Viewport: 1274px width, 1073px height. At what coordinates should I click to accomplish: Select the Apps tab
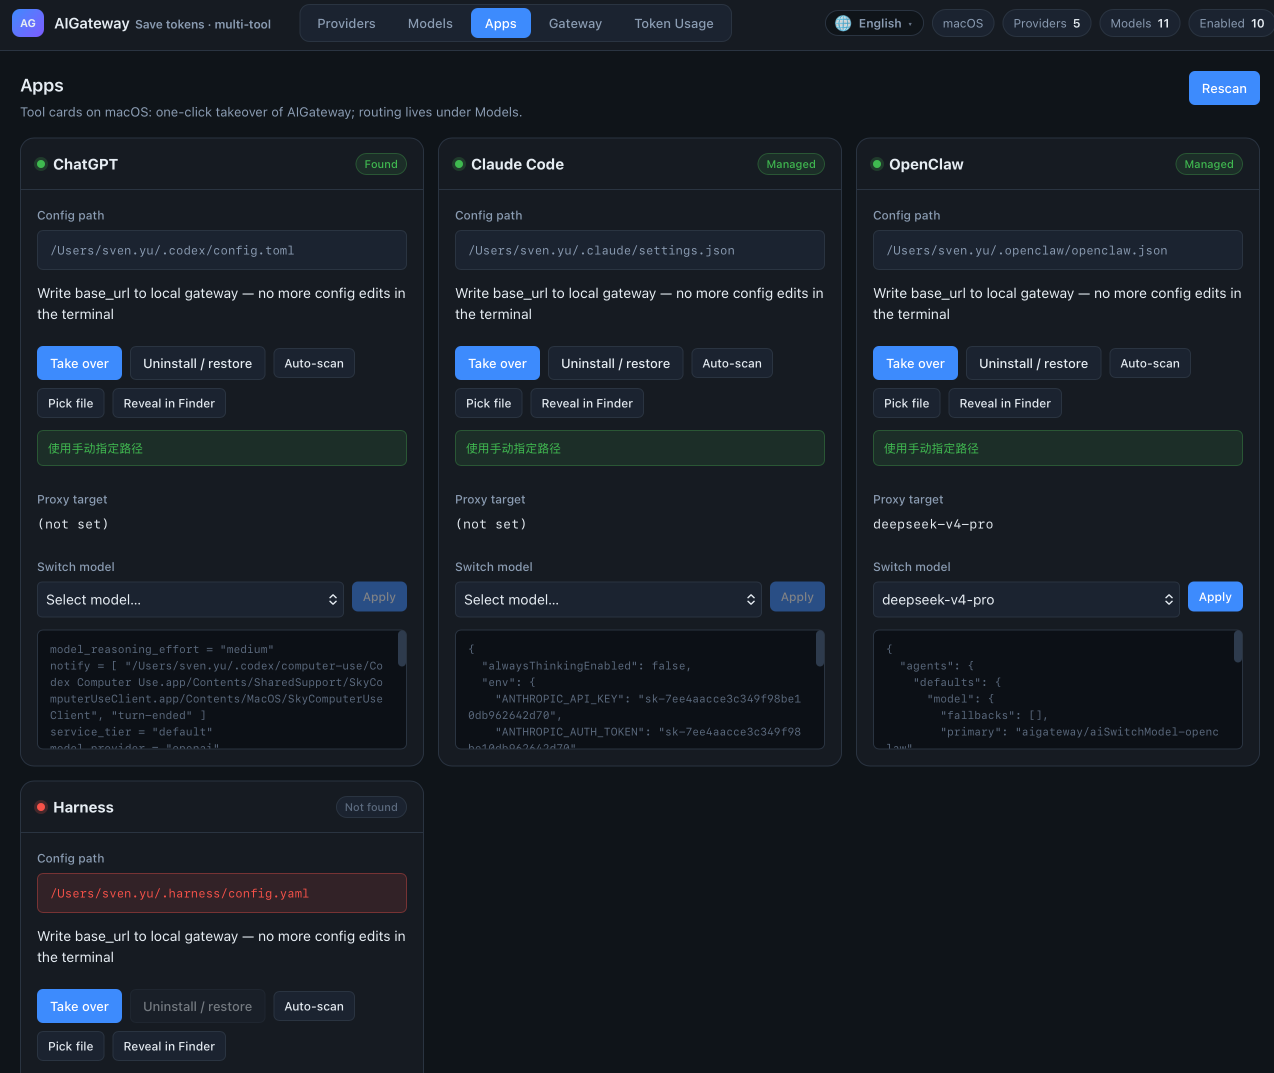click(501, 23)
